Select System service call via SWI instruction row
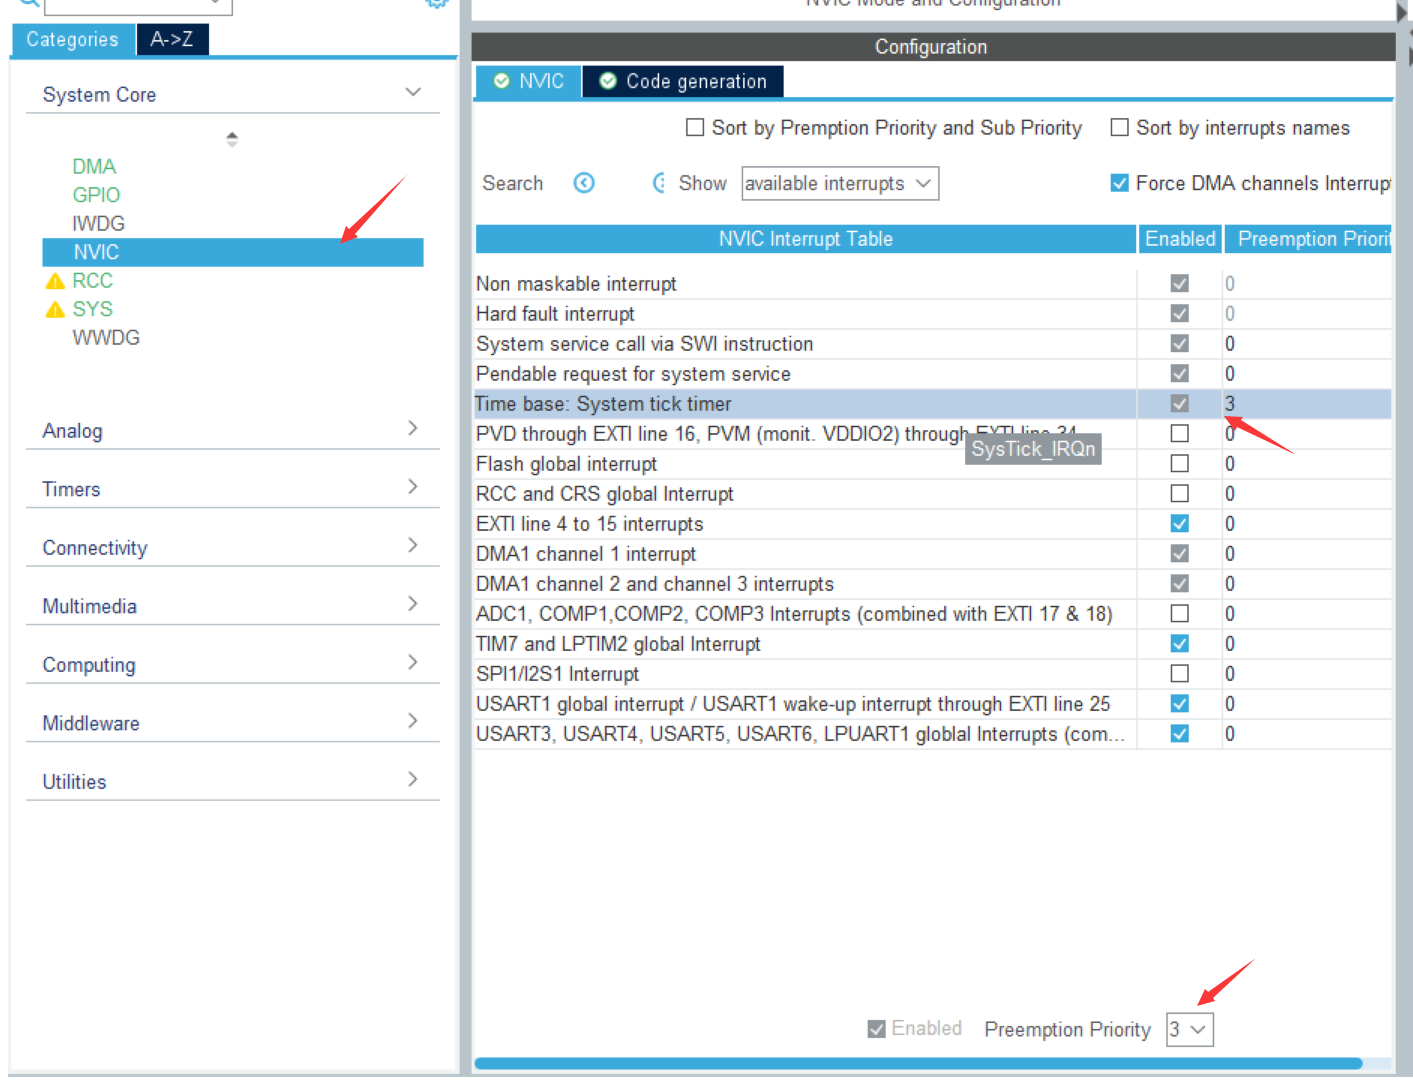This screenshot has width=1413, height=1085. (x=933, y=344)
